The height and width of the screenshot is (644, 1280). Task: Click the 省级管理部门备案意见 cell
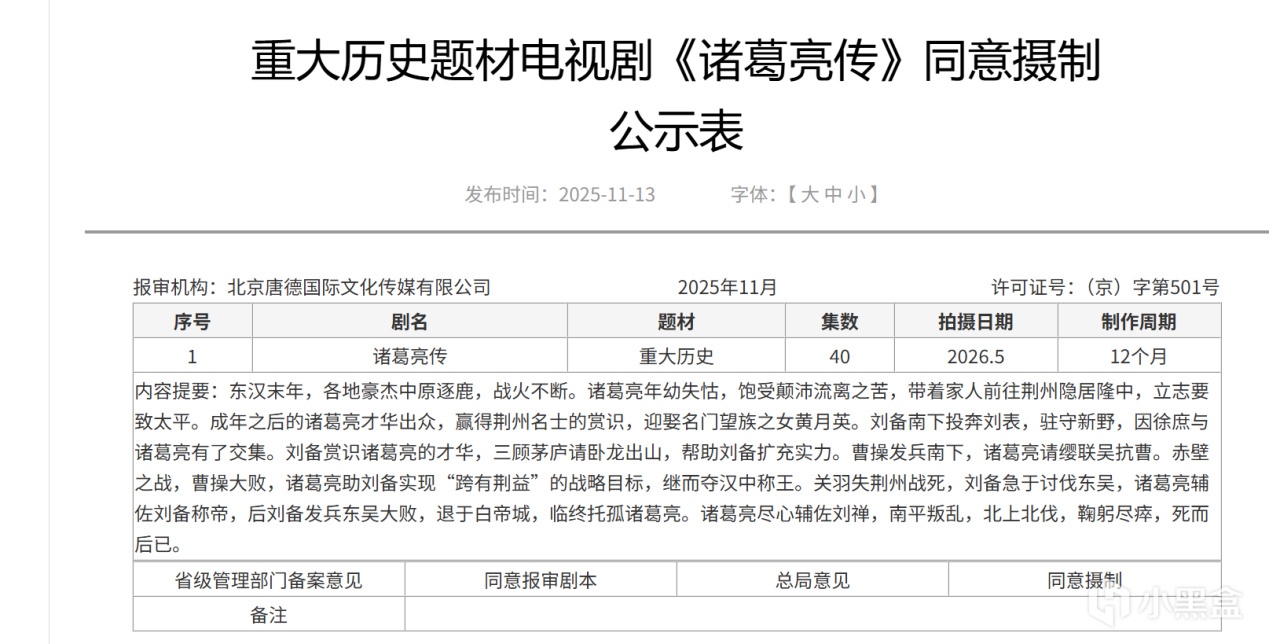[x=269, y=580]
